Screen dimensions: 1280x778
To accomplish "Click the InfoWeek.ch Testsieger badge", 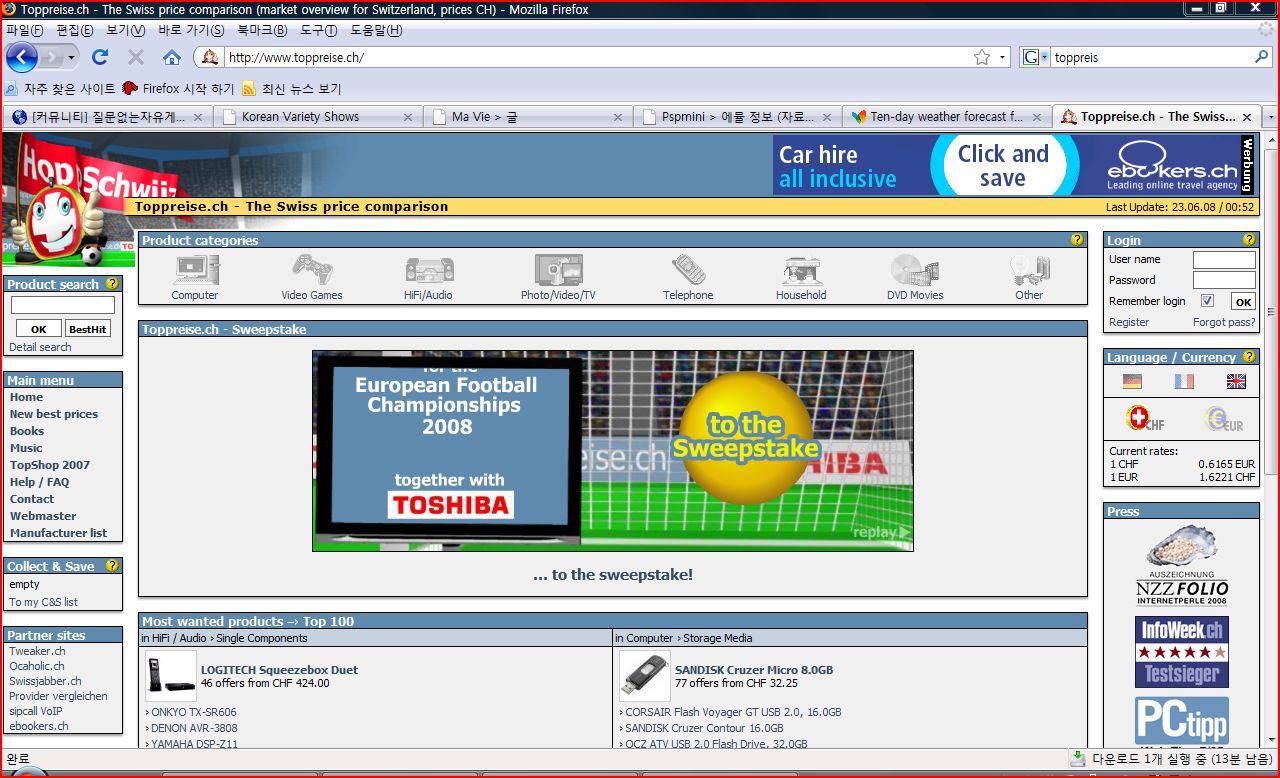I will 1181,651.
